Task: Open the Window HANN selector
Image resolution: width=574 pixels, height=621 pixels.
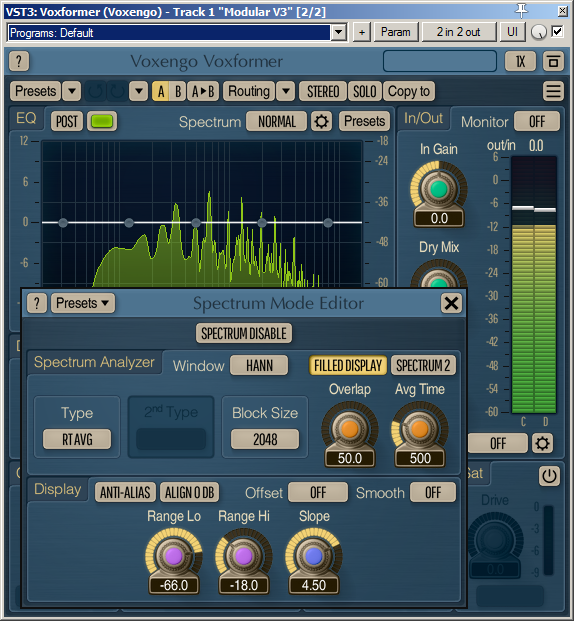Action: click(x=259, y=365)
